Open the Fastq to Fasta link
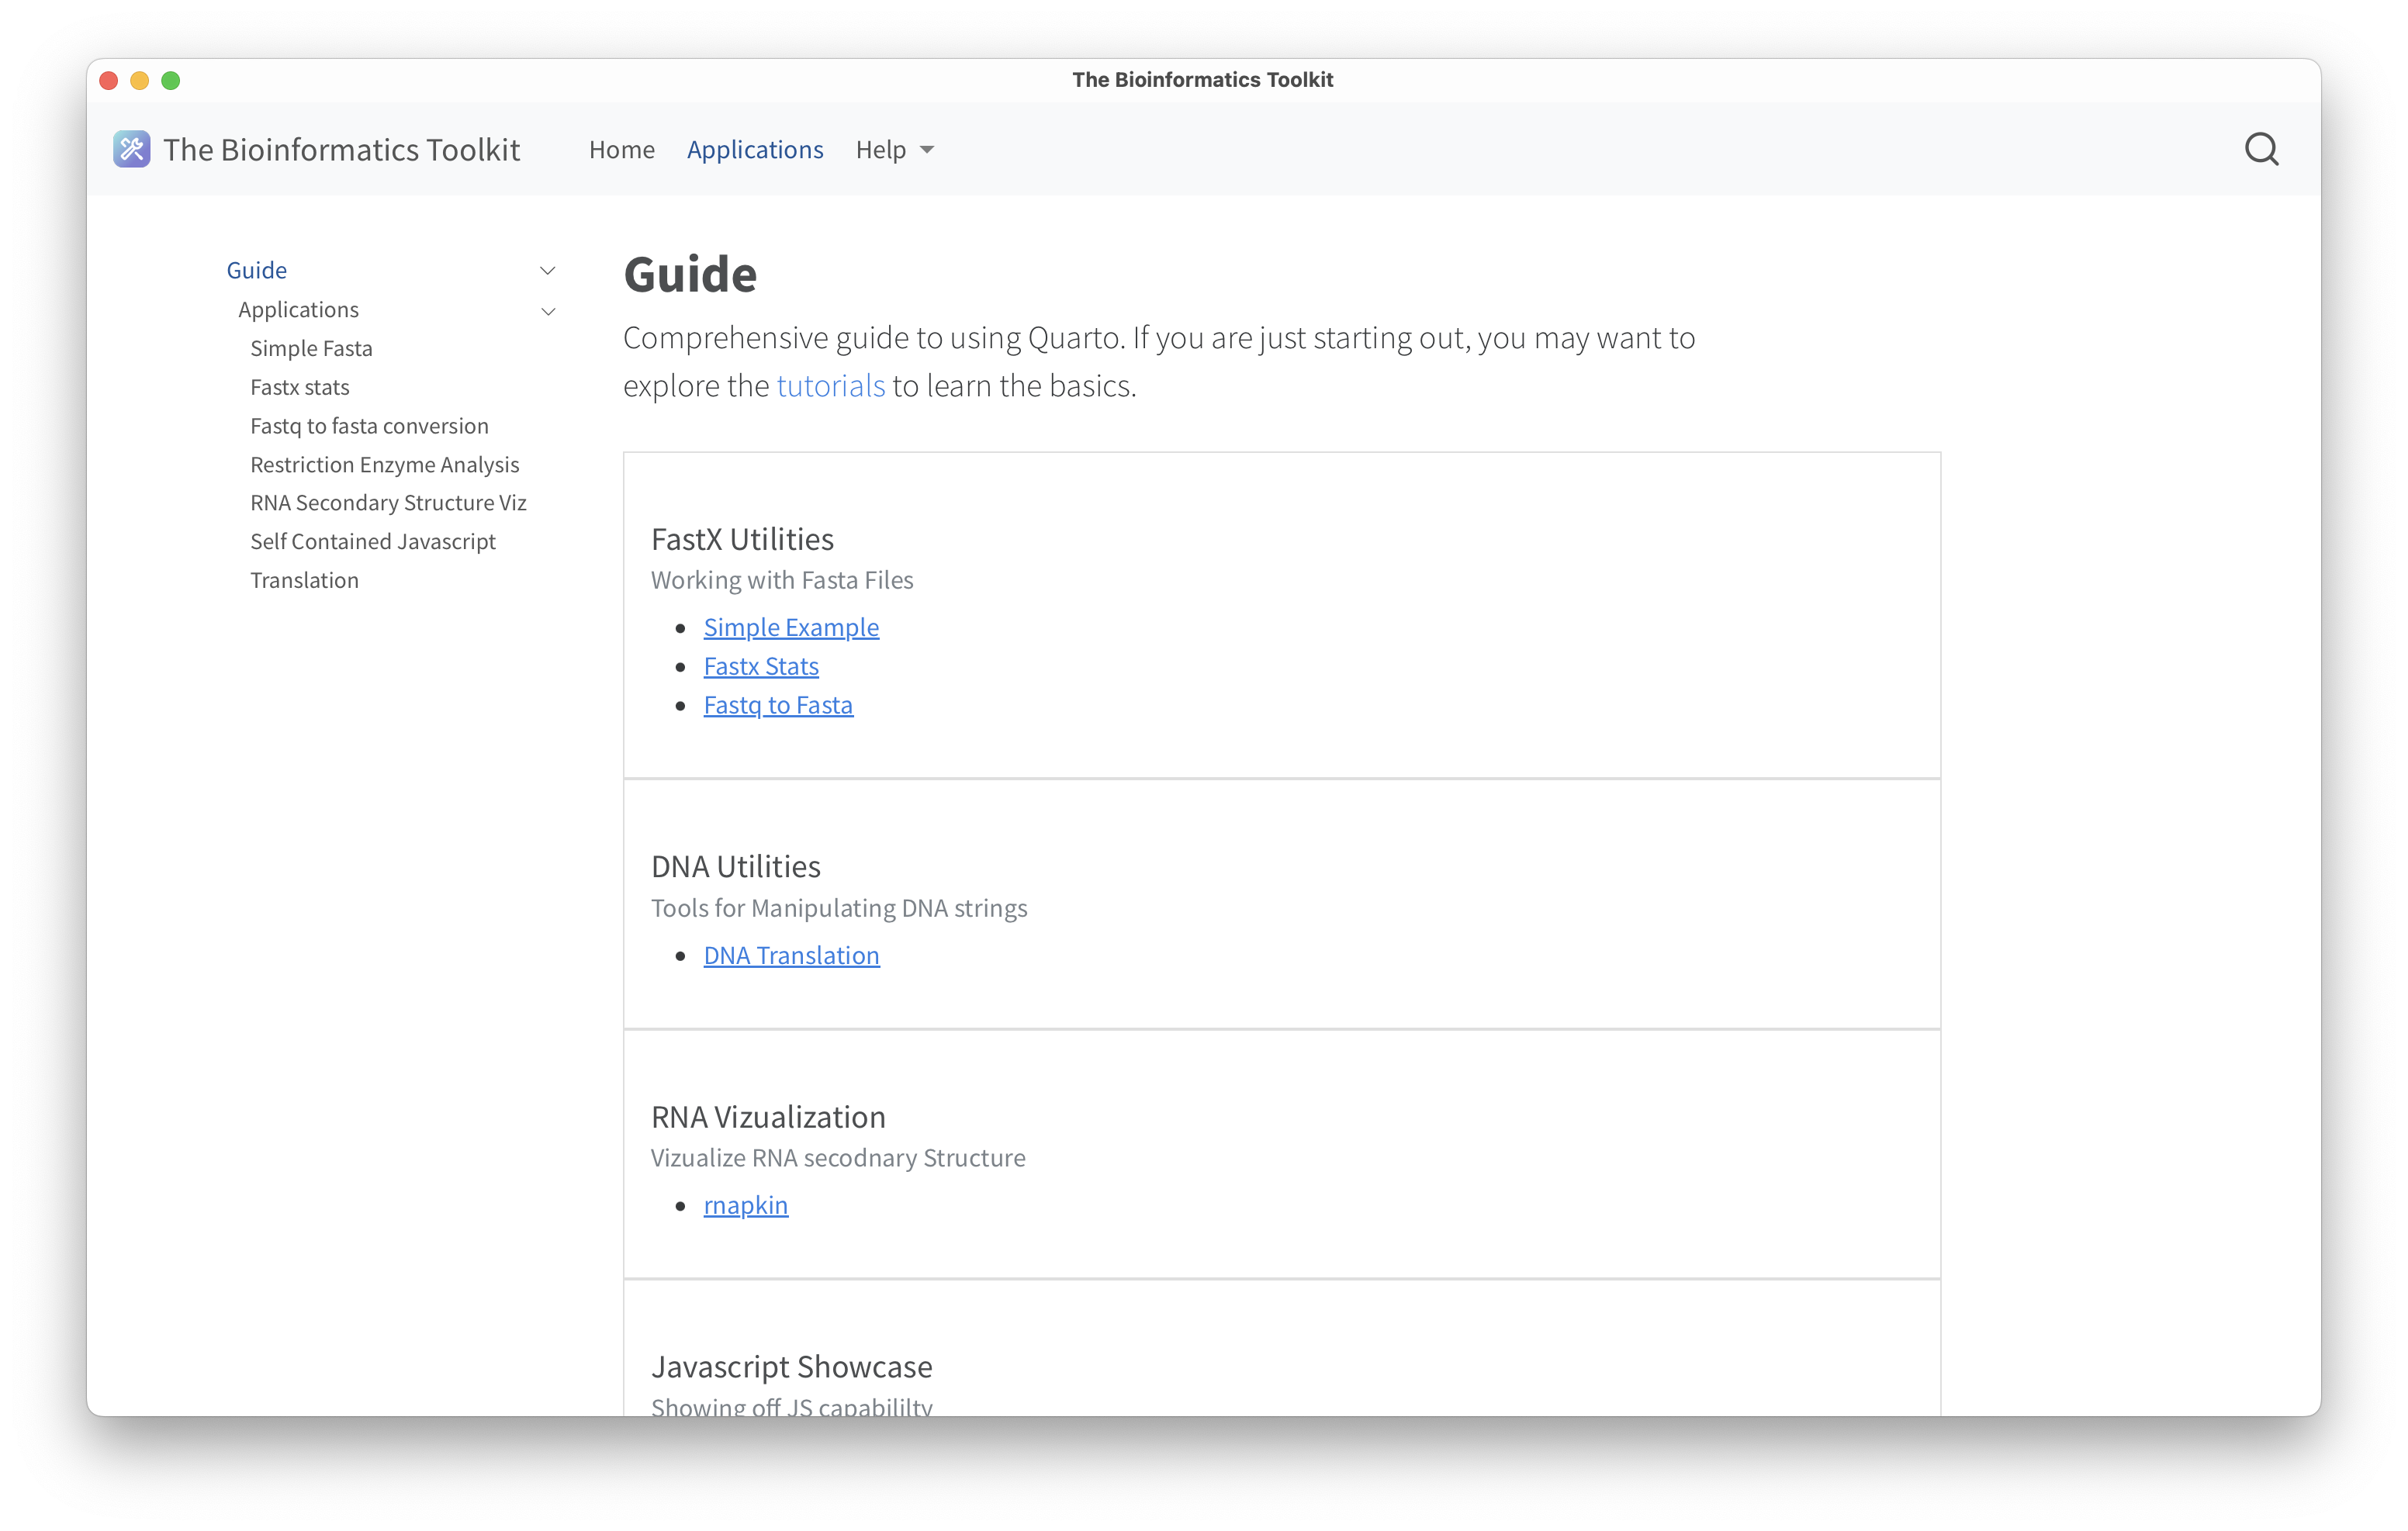The width and height of the screenshot is (2408, 1531). point(777,705)
